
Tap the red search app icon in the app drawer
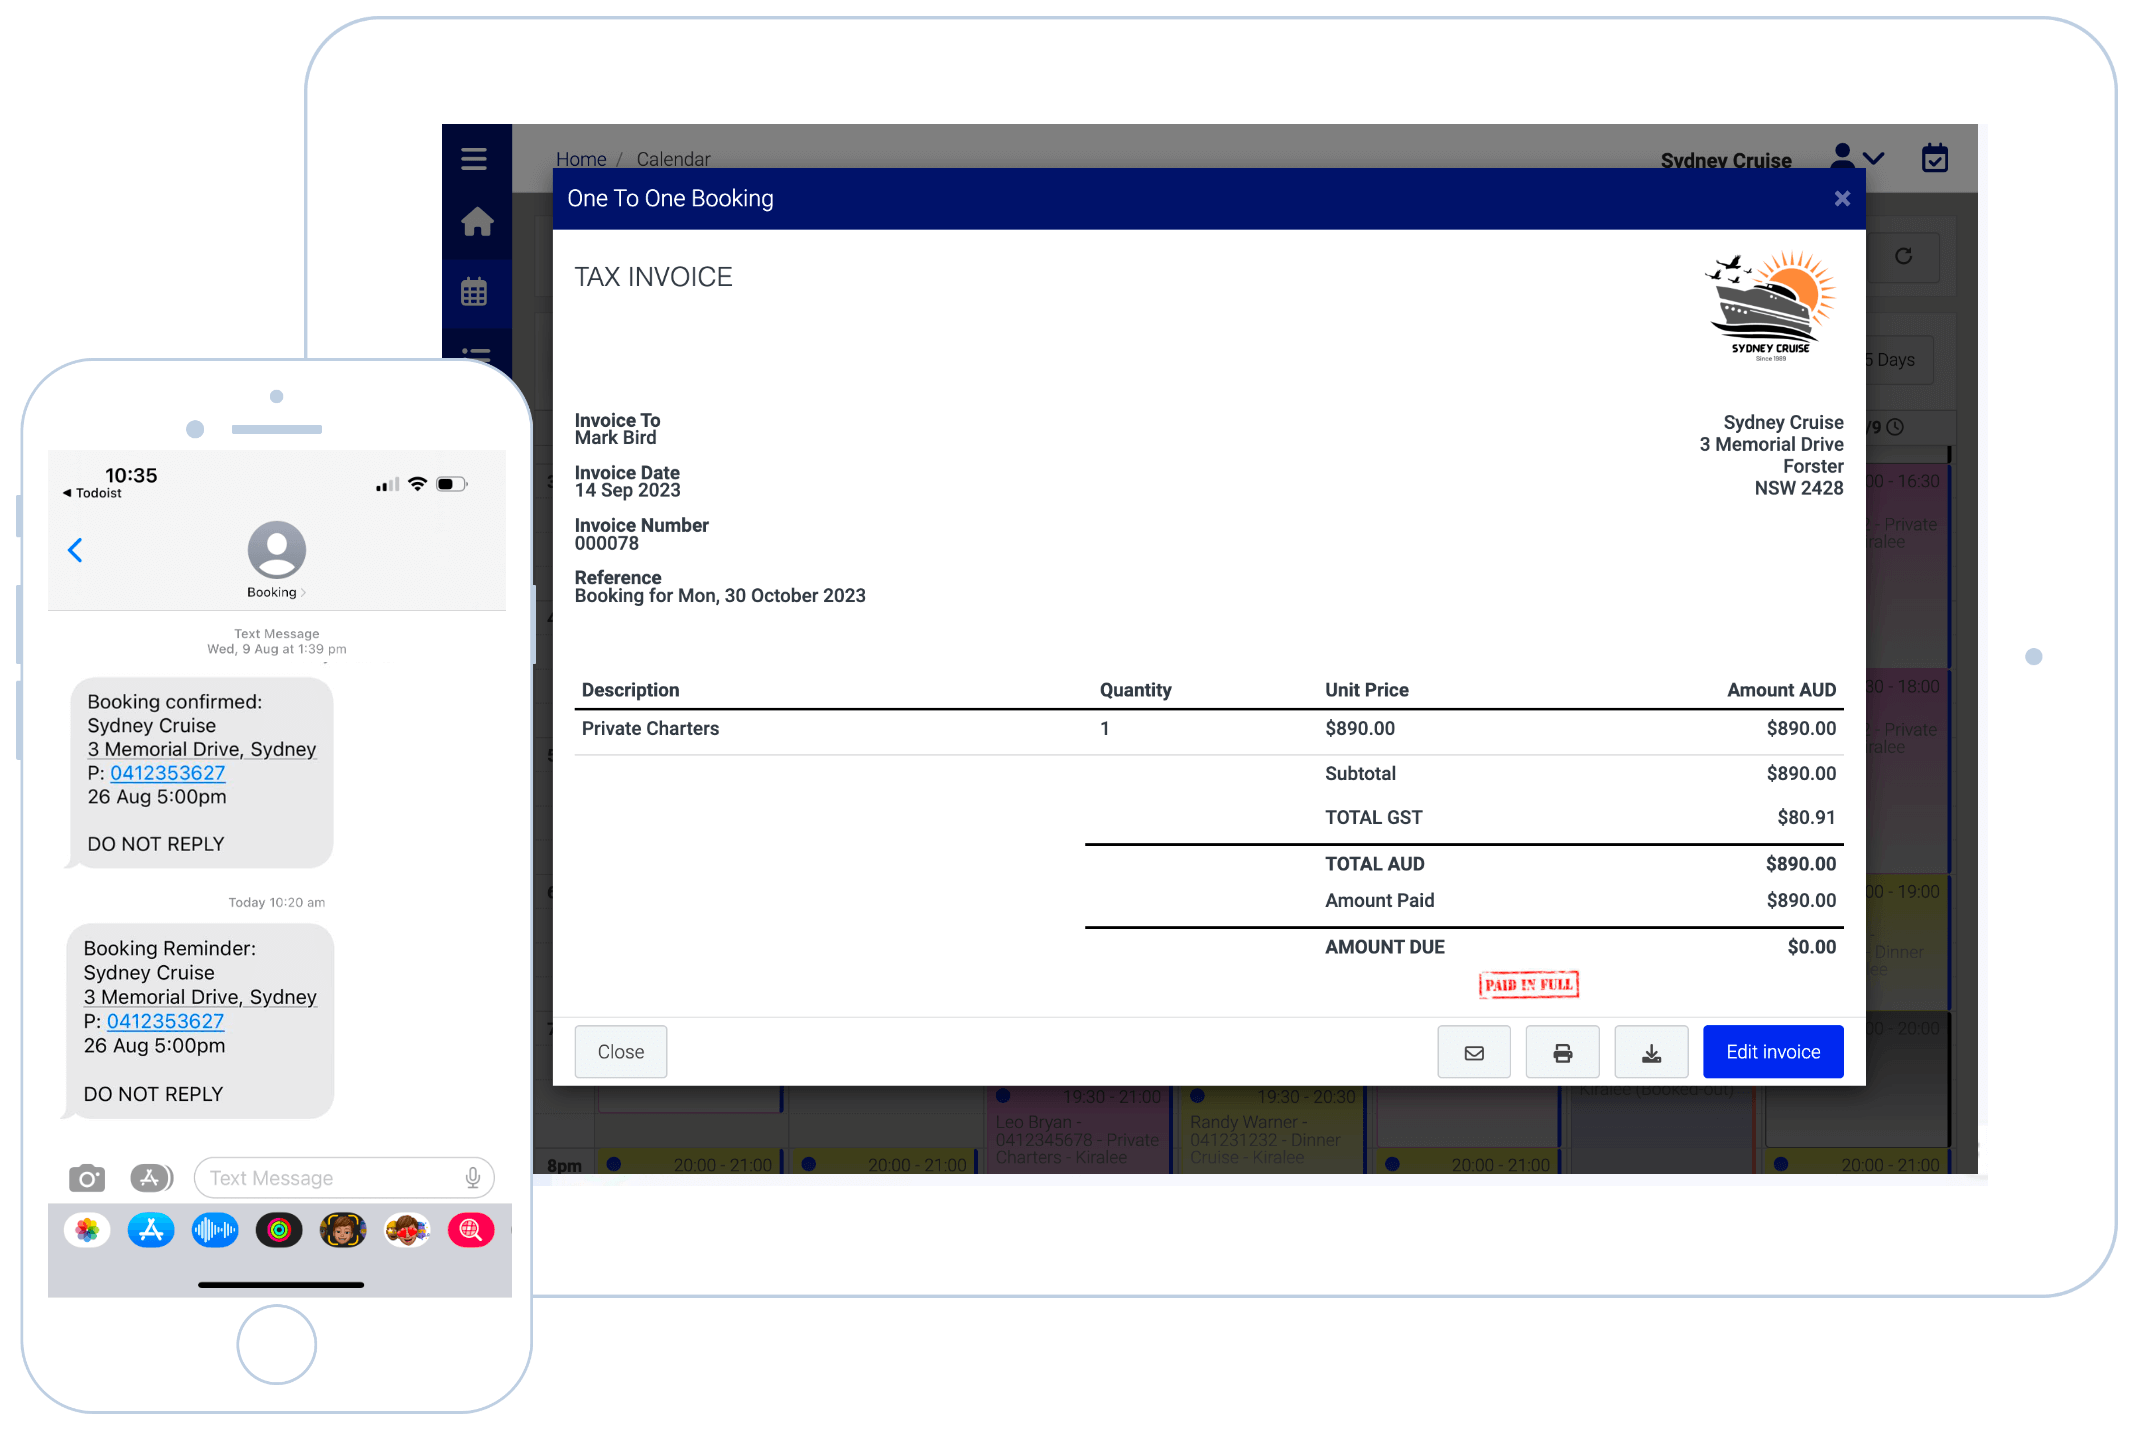point(470,1230)
